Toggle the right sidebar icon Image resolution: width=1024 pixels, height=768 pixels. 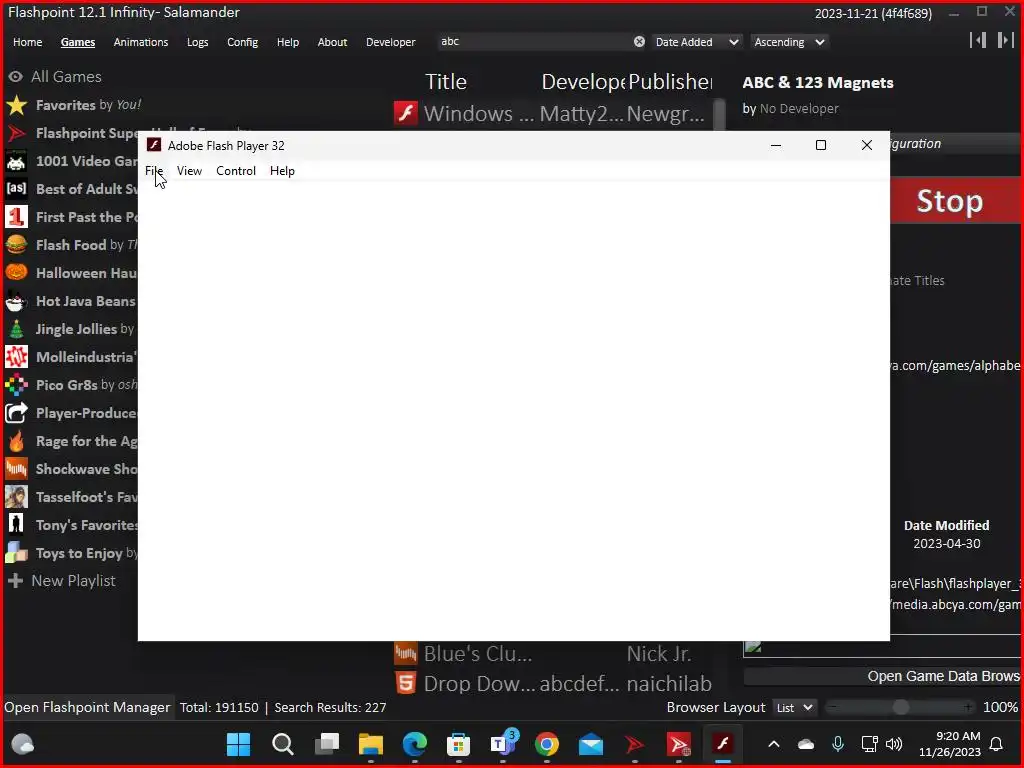click(1005, 40)
